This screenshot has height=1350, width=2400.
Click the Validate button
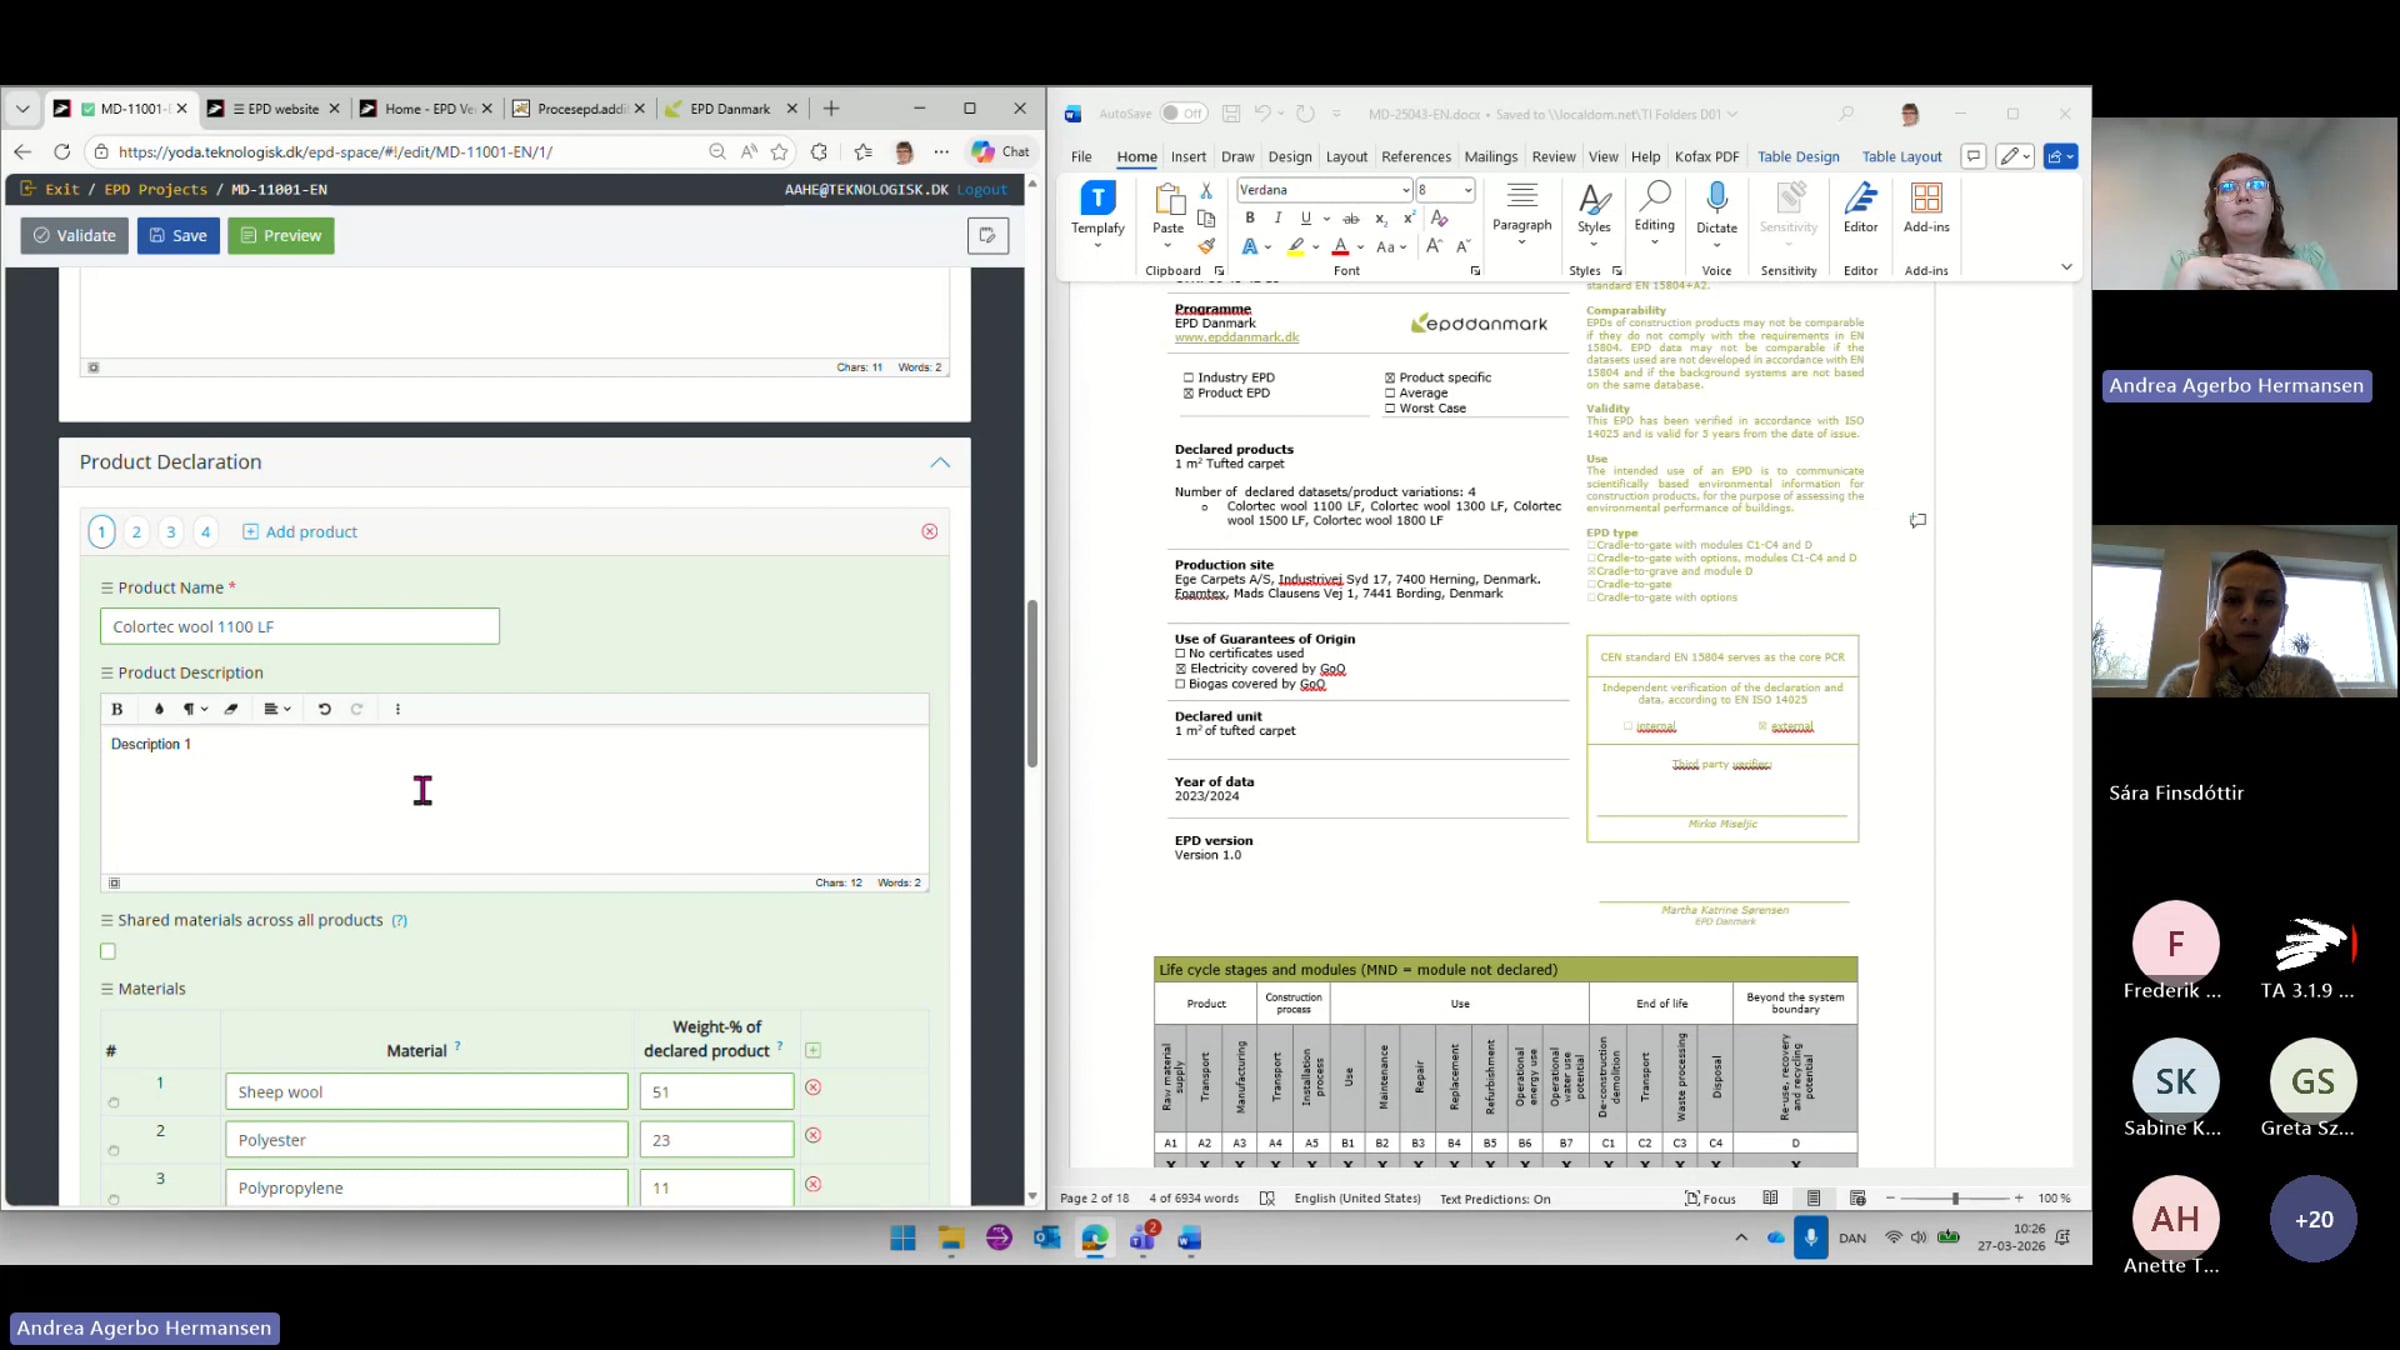tap(75, 236)
